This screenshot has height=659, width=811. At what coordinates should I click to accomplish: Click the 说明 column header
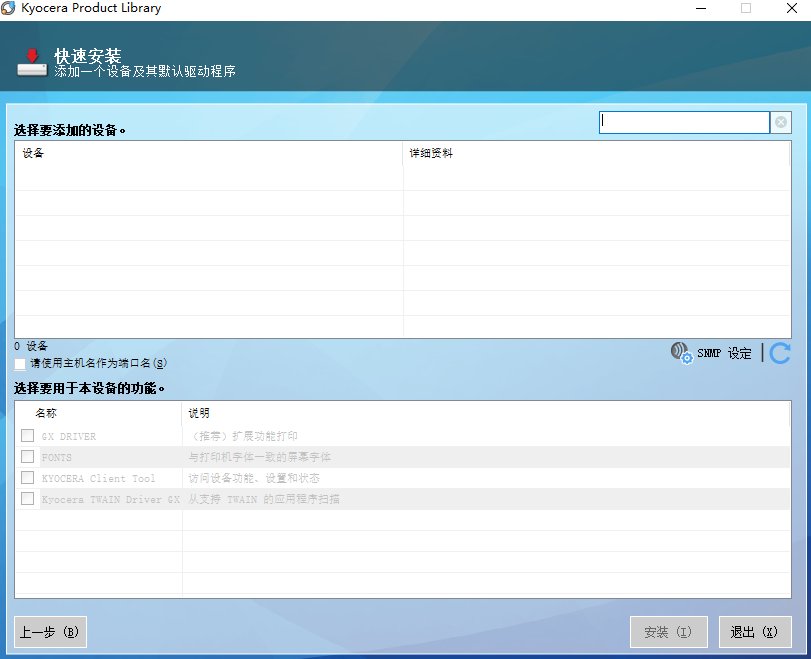196,413
